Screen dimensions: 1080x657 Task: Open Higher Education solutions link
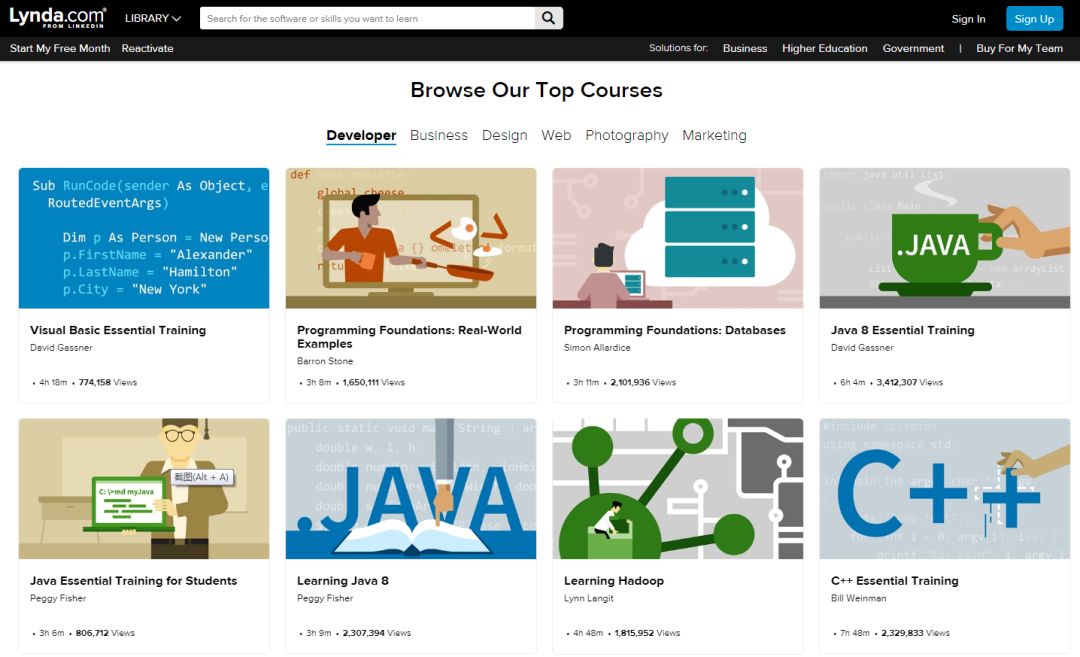[824, 48]
